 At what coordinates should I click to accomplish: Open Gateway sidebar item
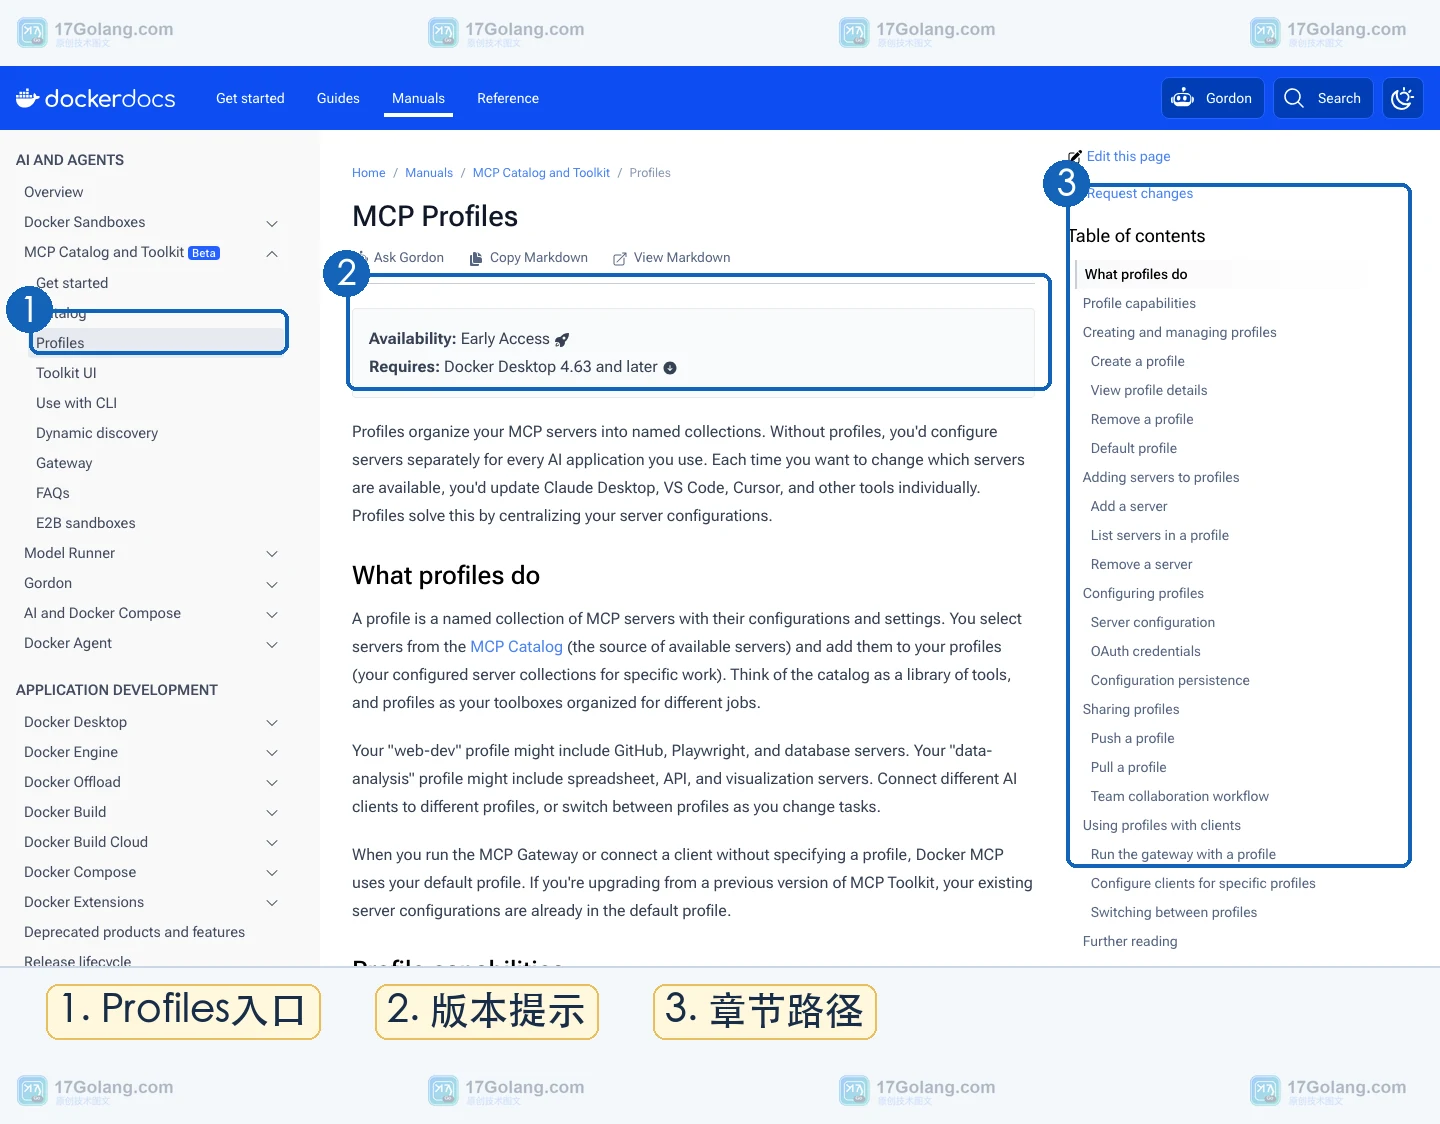coord(64,463)
